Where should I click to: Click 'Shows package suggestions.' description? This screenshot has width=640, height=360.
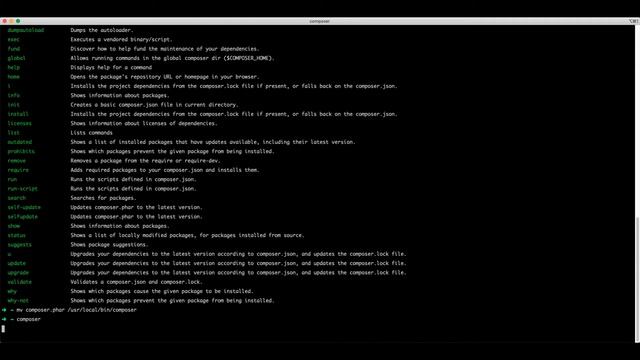click(109, 245)
